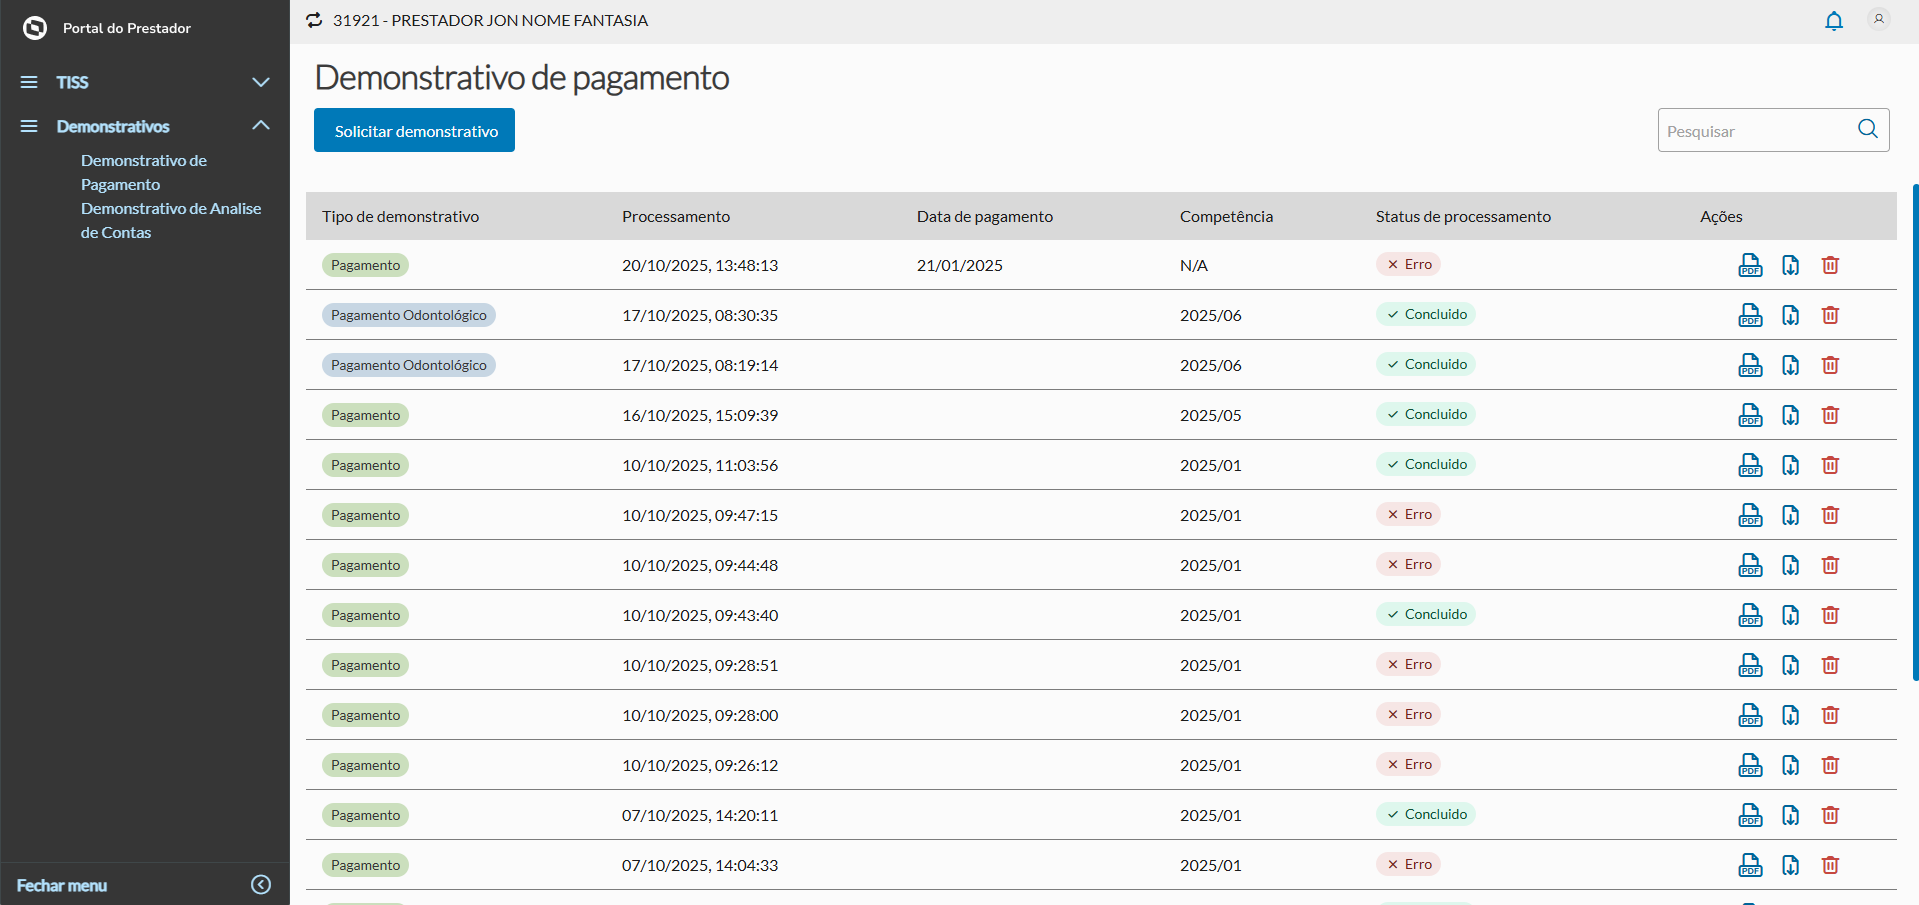
Task: Click the Status de processamento column header
Action: click(1463, 216)
